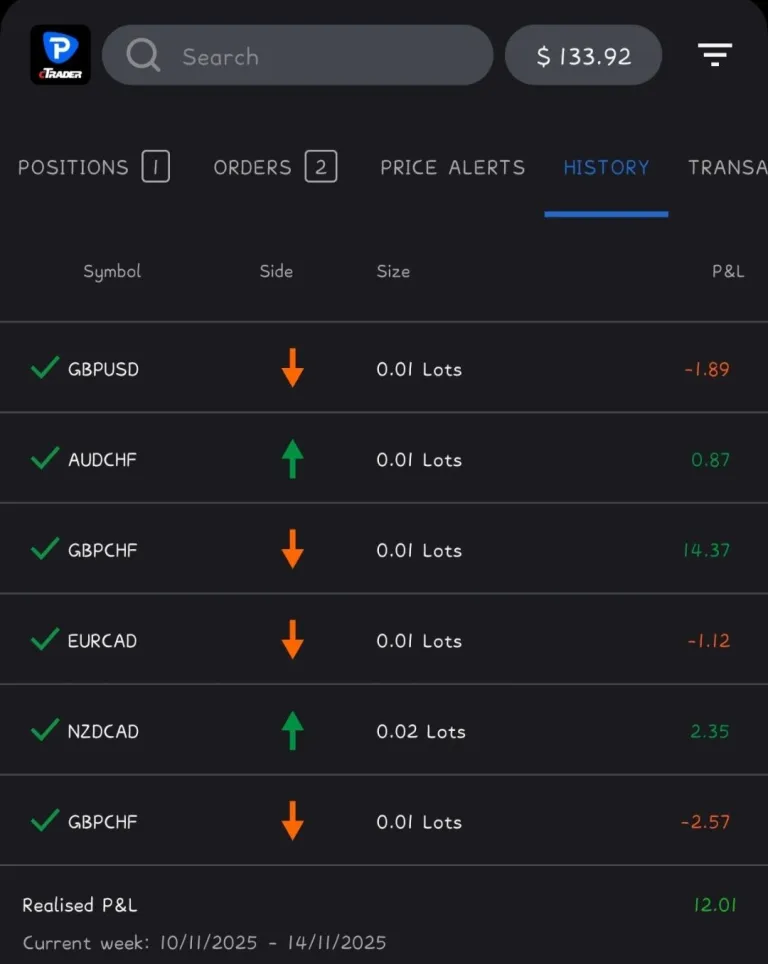Click the EURCAD sell arrow icon

pos(292,640)
